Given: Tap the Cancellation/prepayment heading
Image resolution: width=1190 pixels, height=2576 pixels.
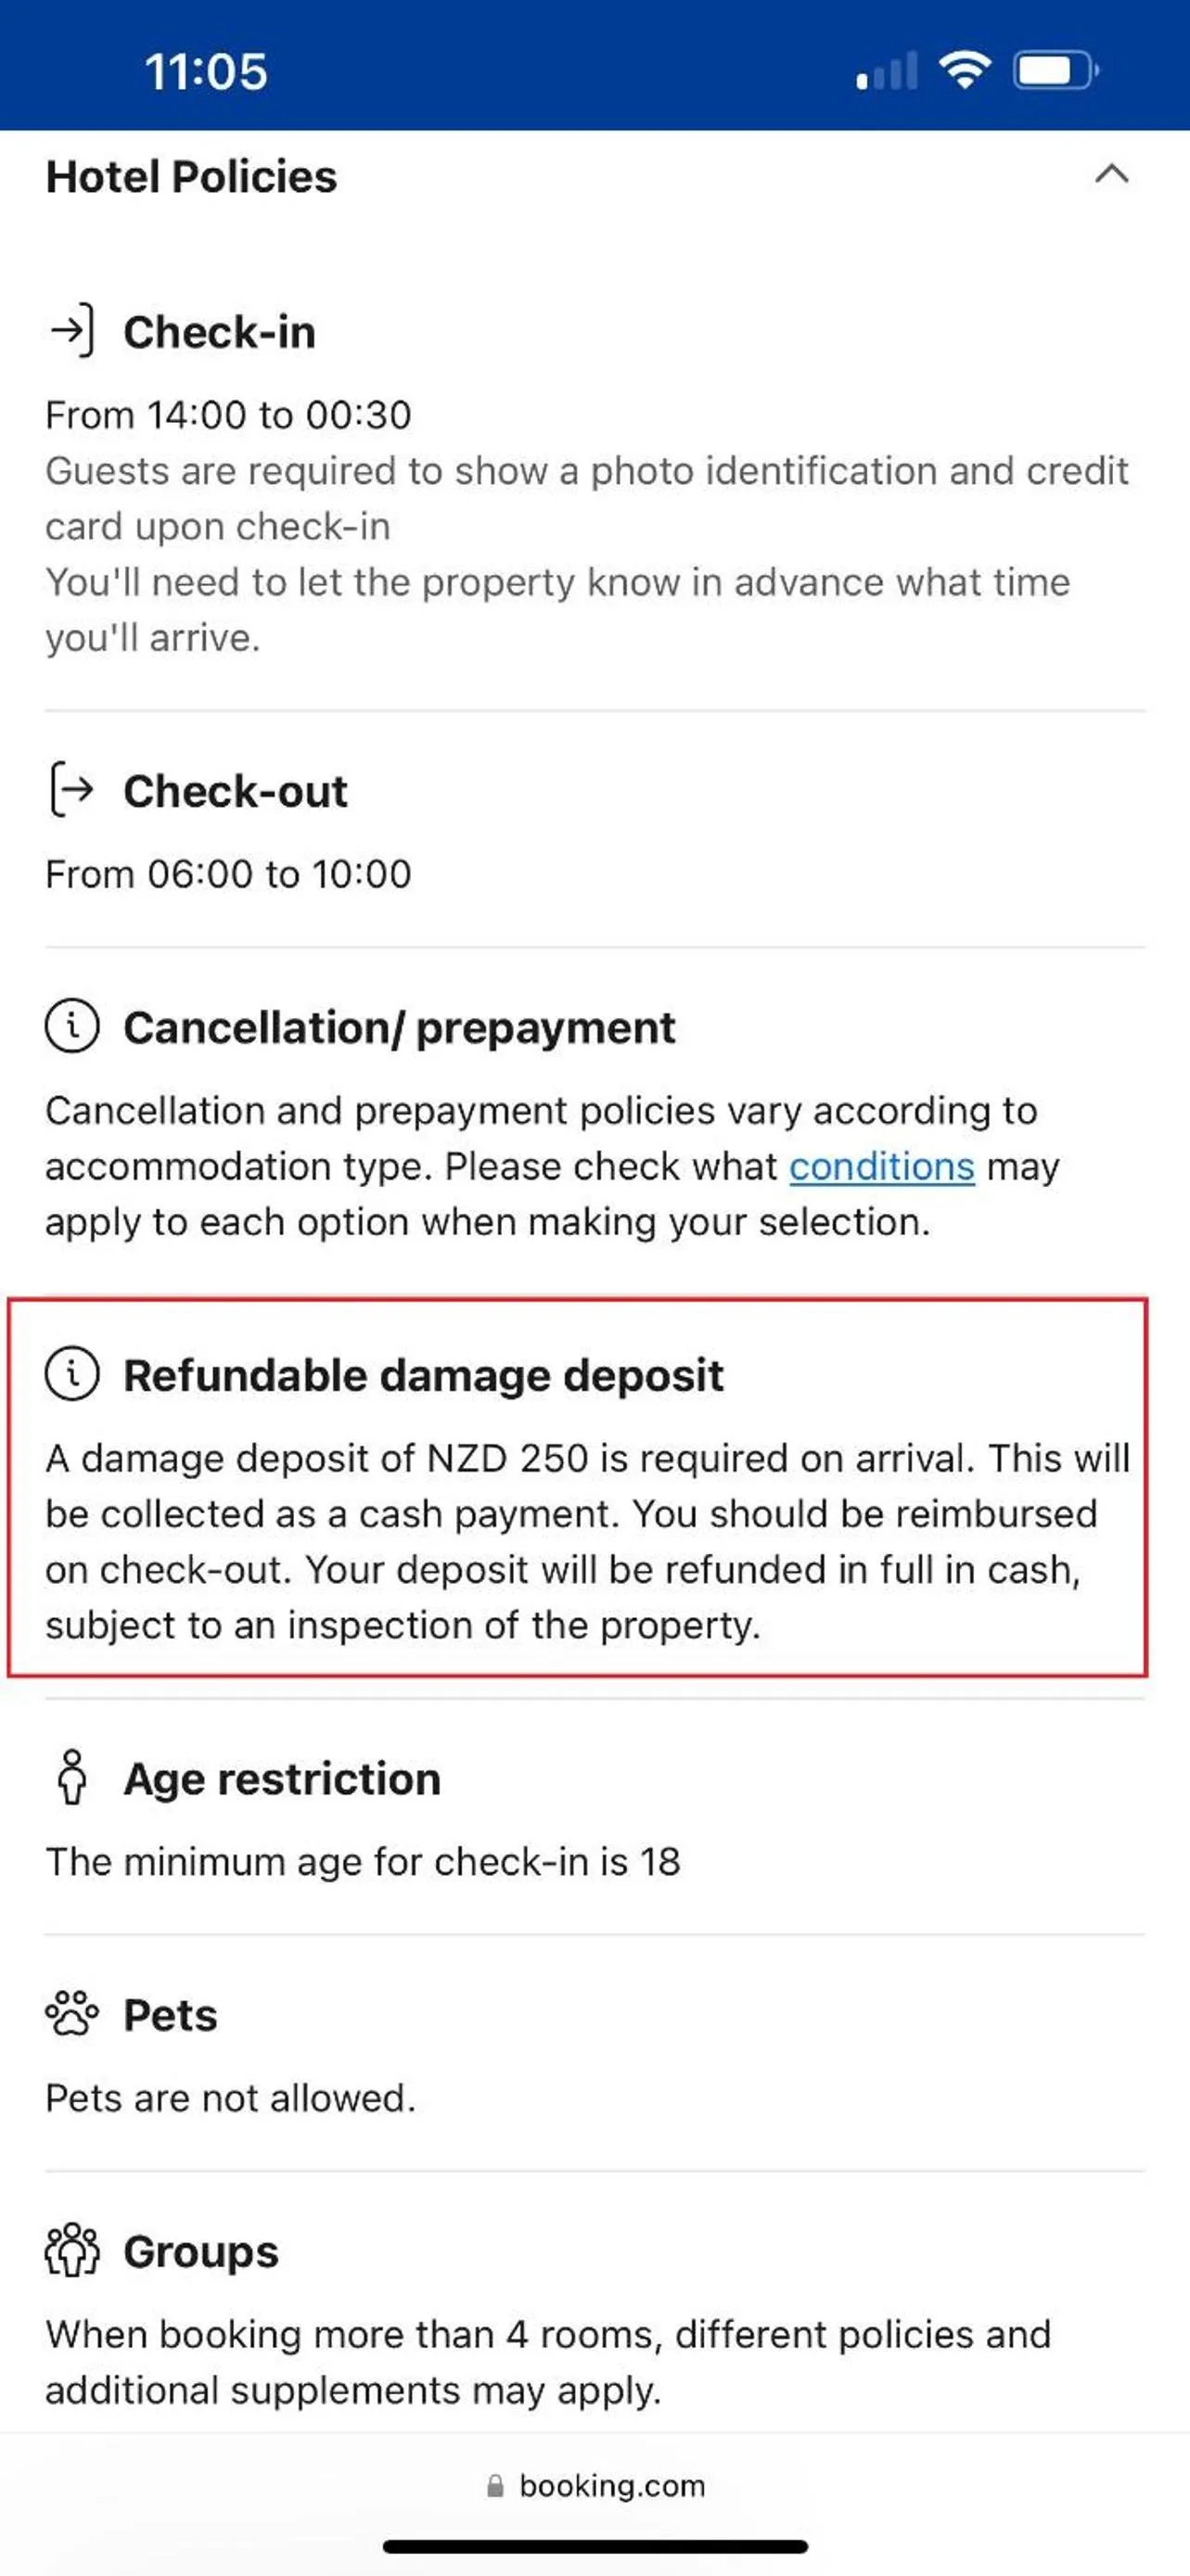Looking at the screenshot, I should click(399, 1028).
